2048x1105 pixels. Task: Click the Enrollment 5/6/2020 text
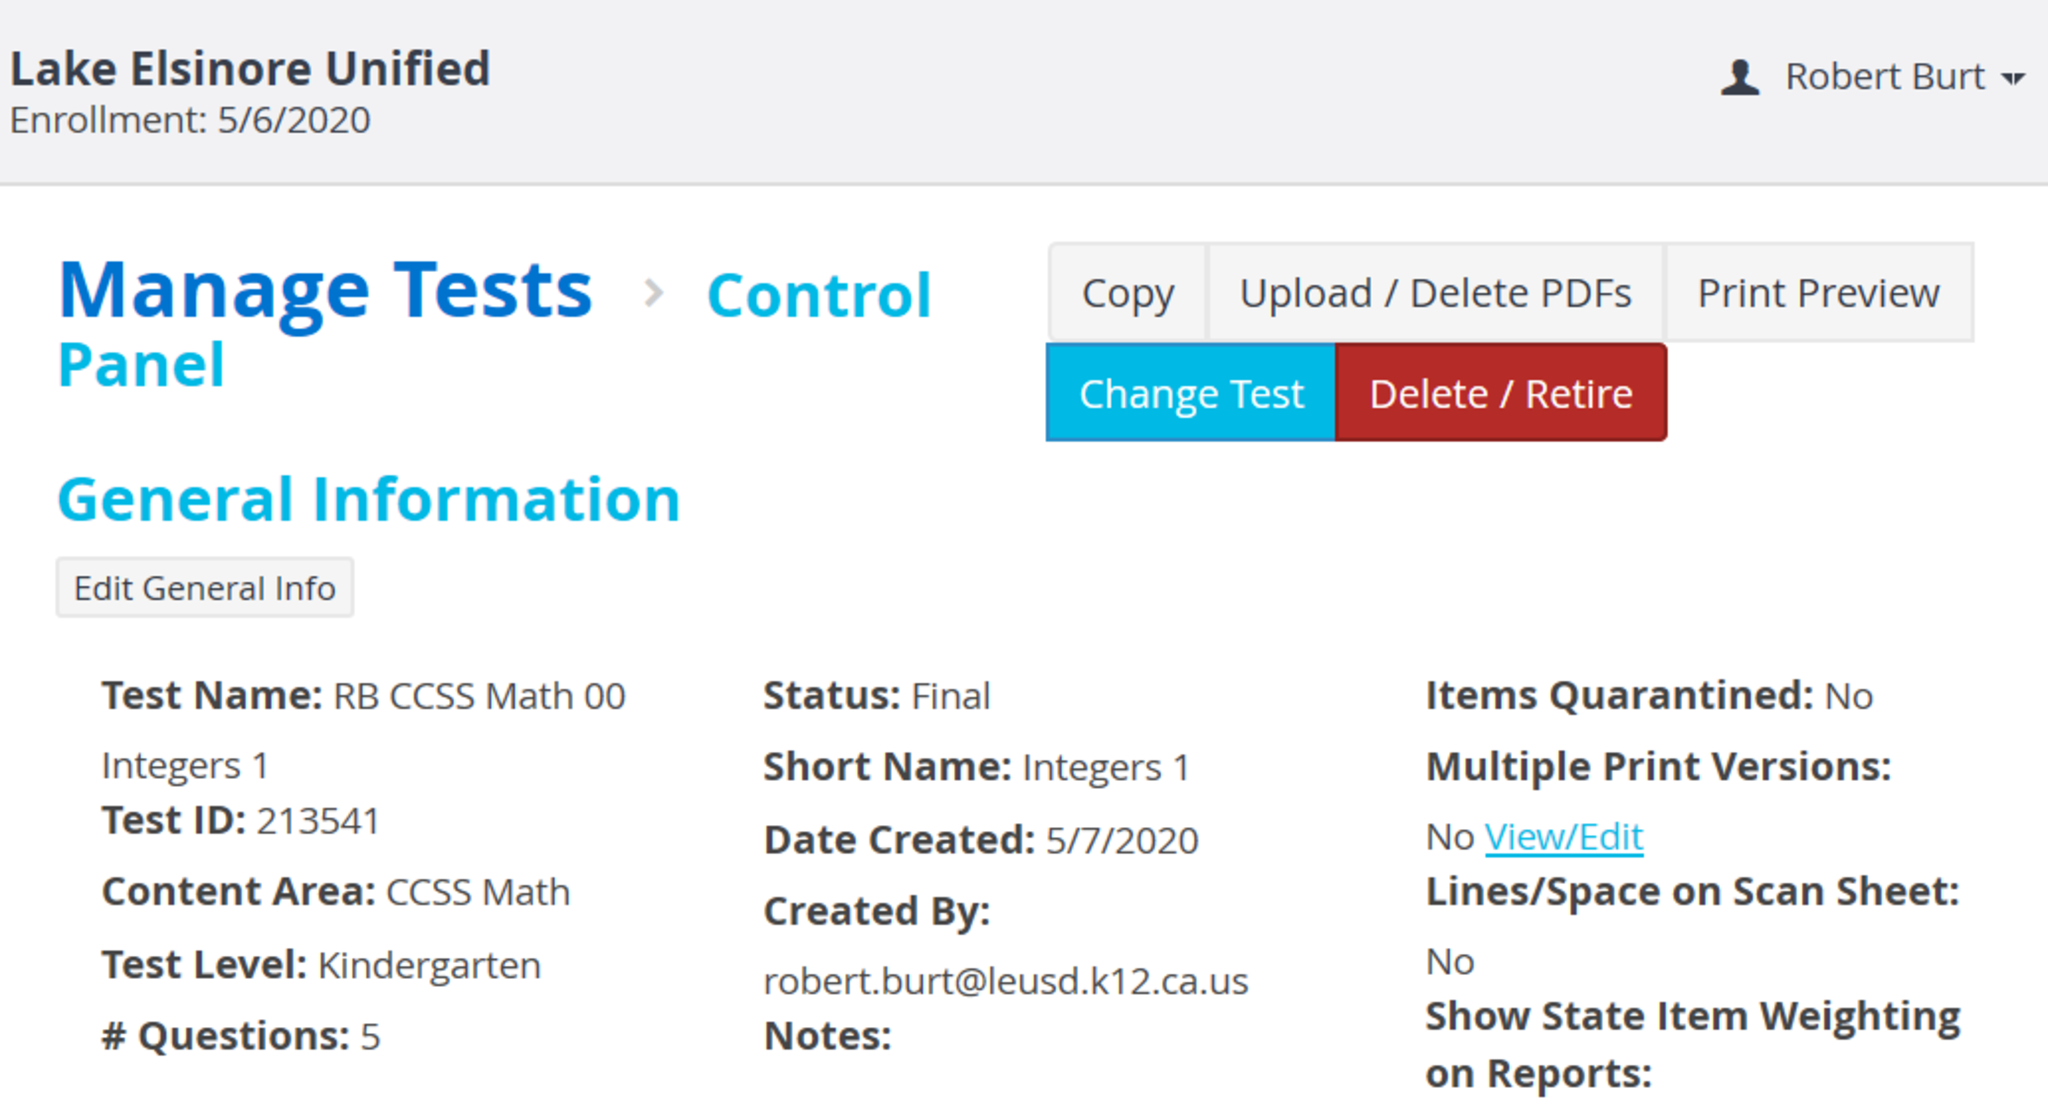click(x=190, y=120)
